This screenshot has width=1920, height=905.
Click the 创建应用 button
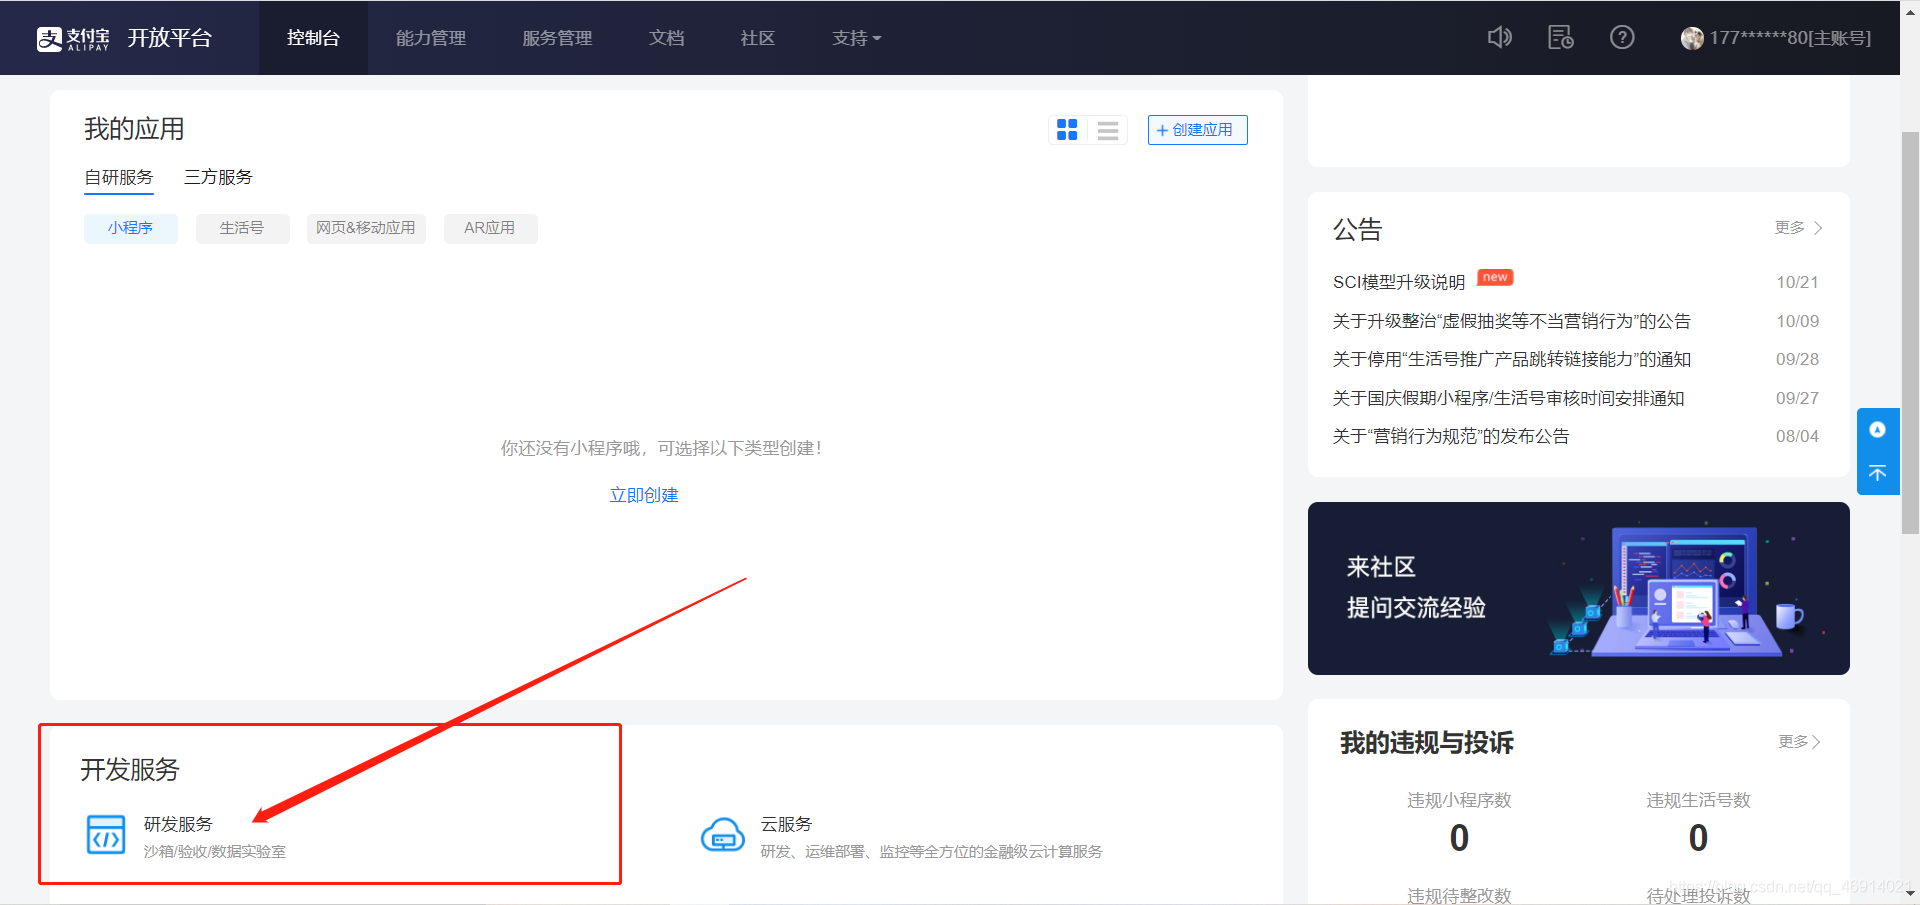click(1197, 130)
